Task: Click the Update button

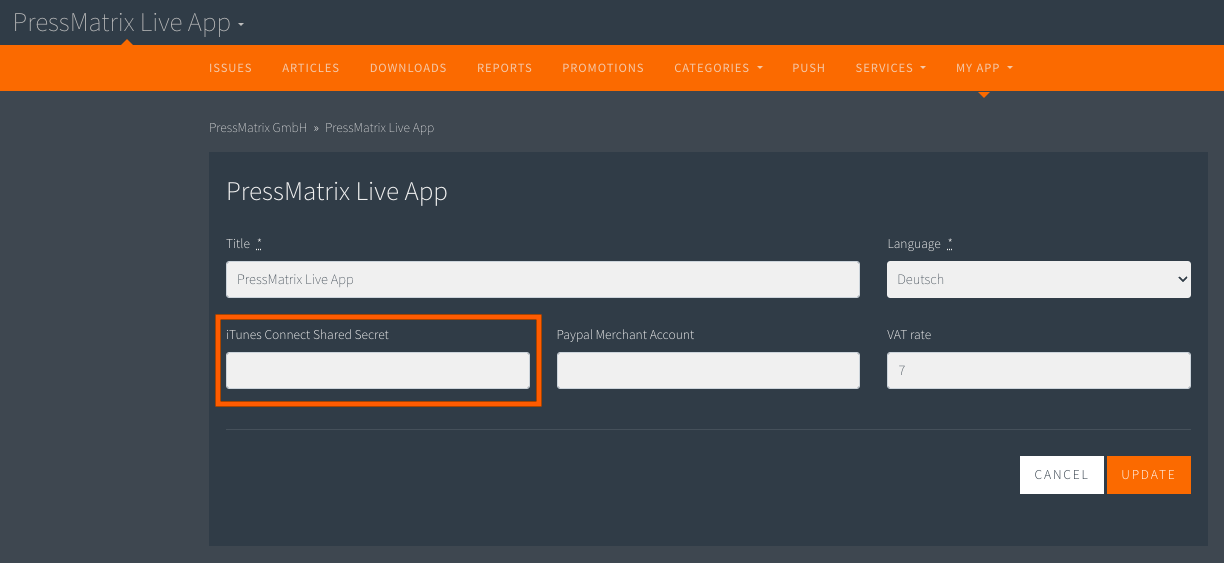Action: click(1149, 475)
